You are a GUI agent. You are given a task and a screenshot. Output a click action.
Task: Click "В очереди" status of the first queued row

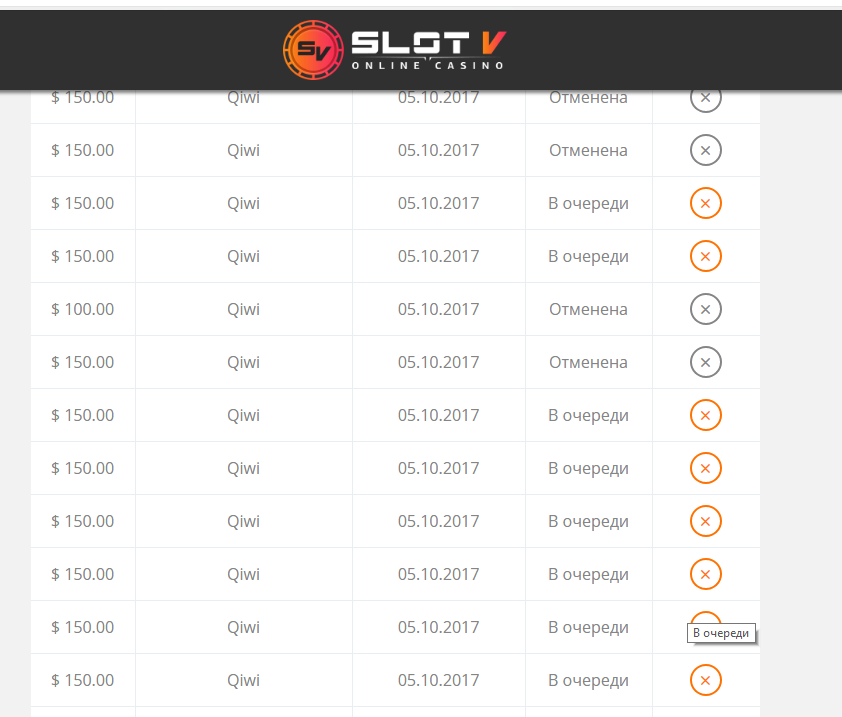(588, 203)
